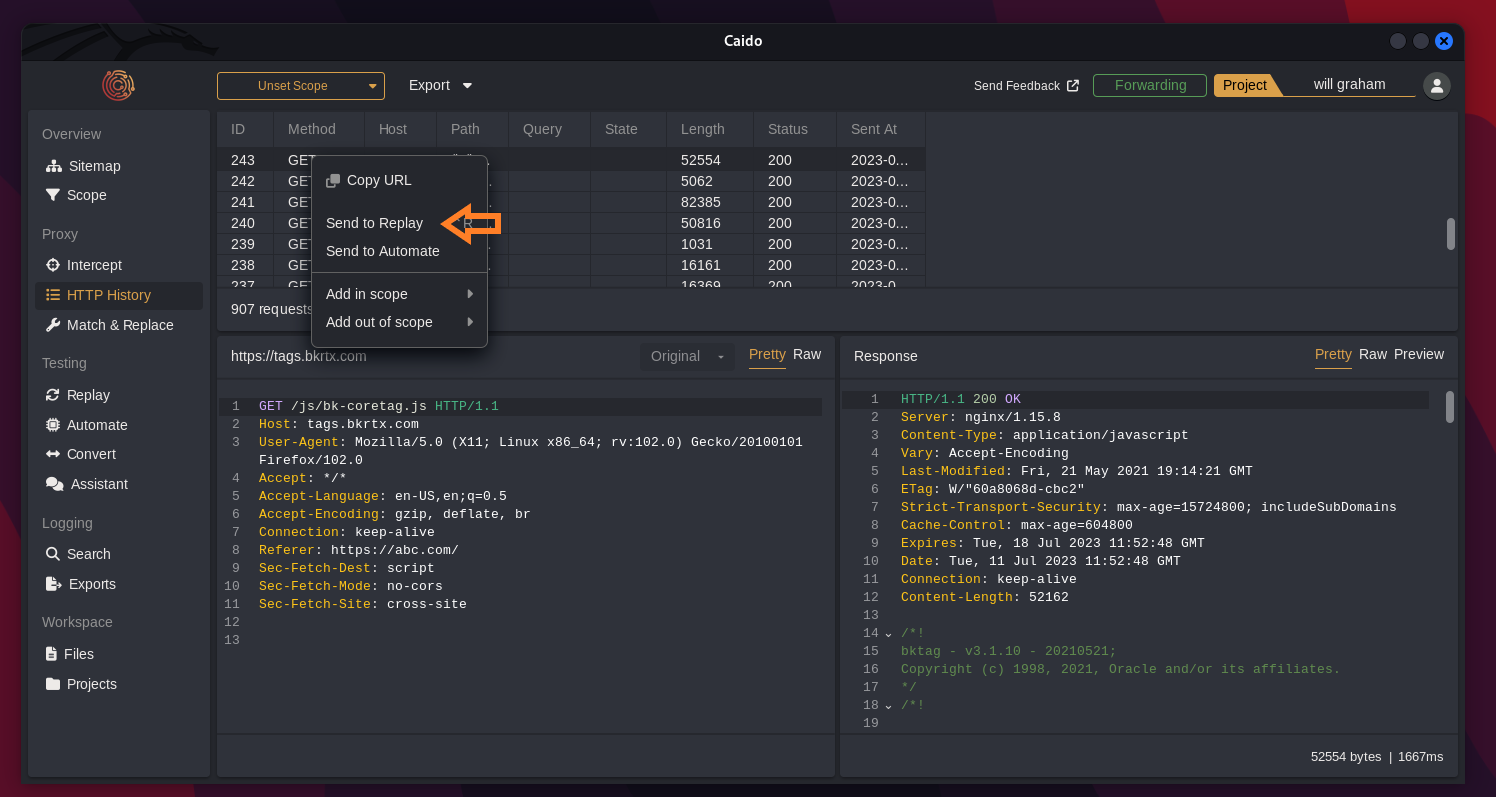Sort the table by the Status column

point(795,129)
